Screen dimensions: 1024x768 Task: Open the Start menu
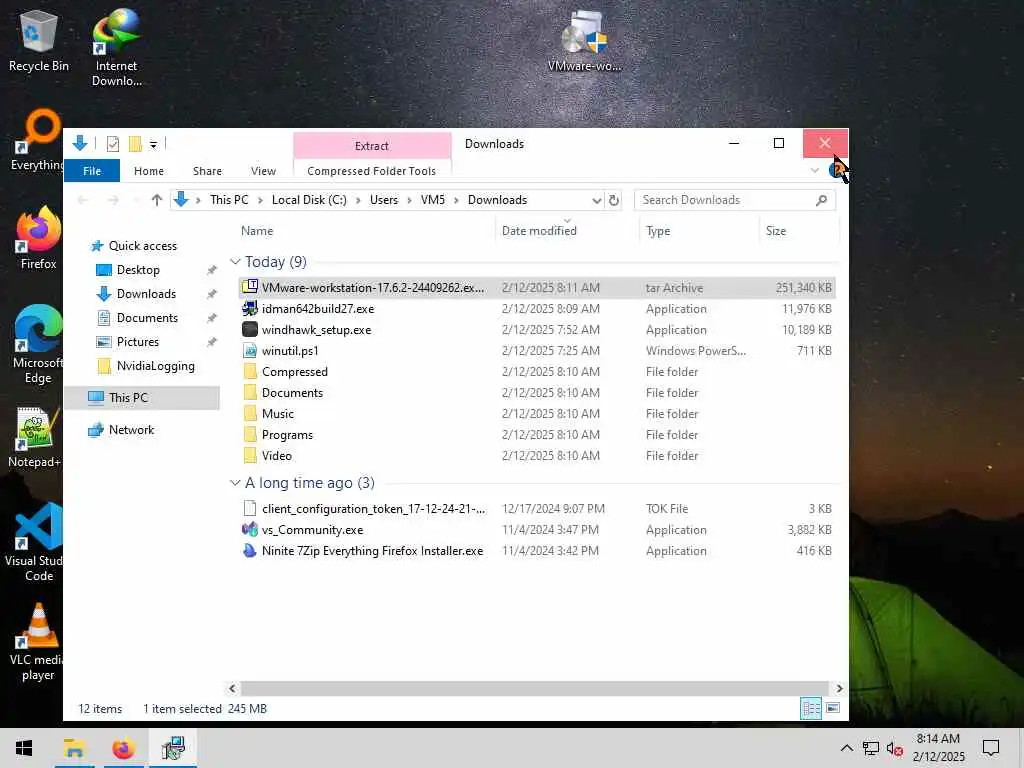tap(24, 748)
